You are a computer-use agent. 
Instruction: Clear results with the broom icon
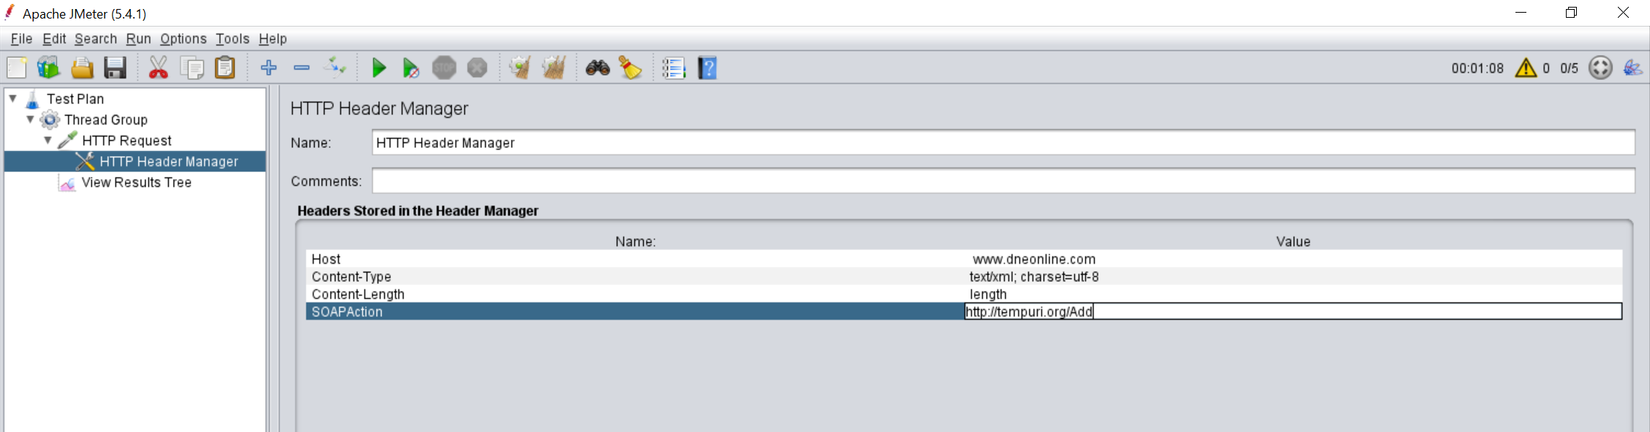point(519,68)
